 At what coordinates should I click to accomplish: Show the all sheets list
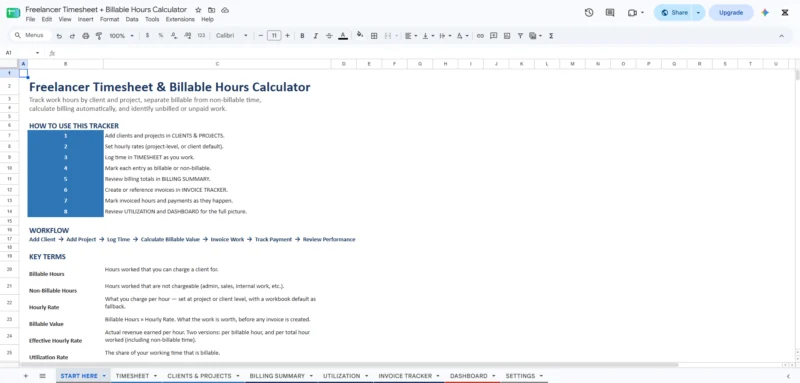[x=42, y=376]
